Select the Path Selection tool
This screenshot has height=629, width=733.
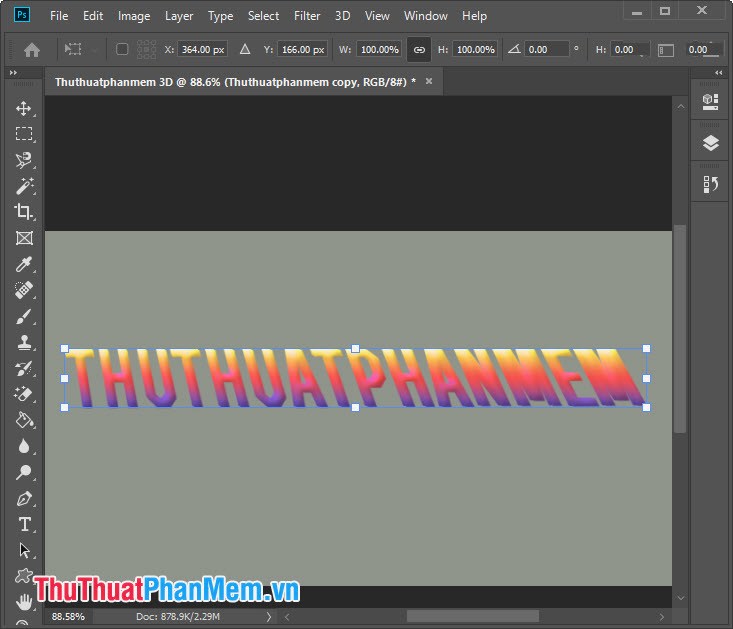point(24,550)
